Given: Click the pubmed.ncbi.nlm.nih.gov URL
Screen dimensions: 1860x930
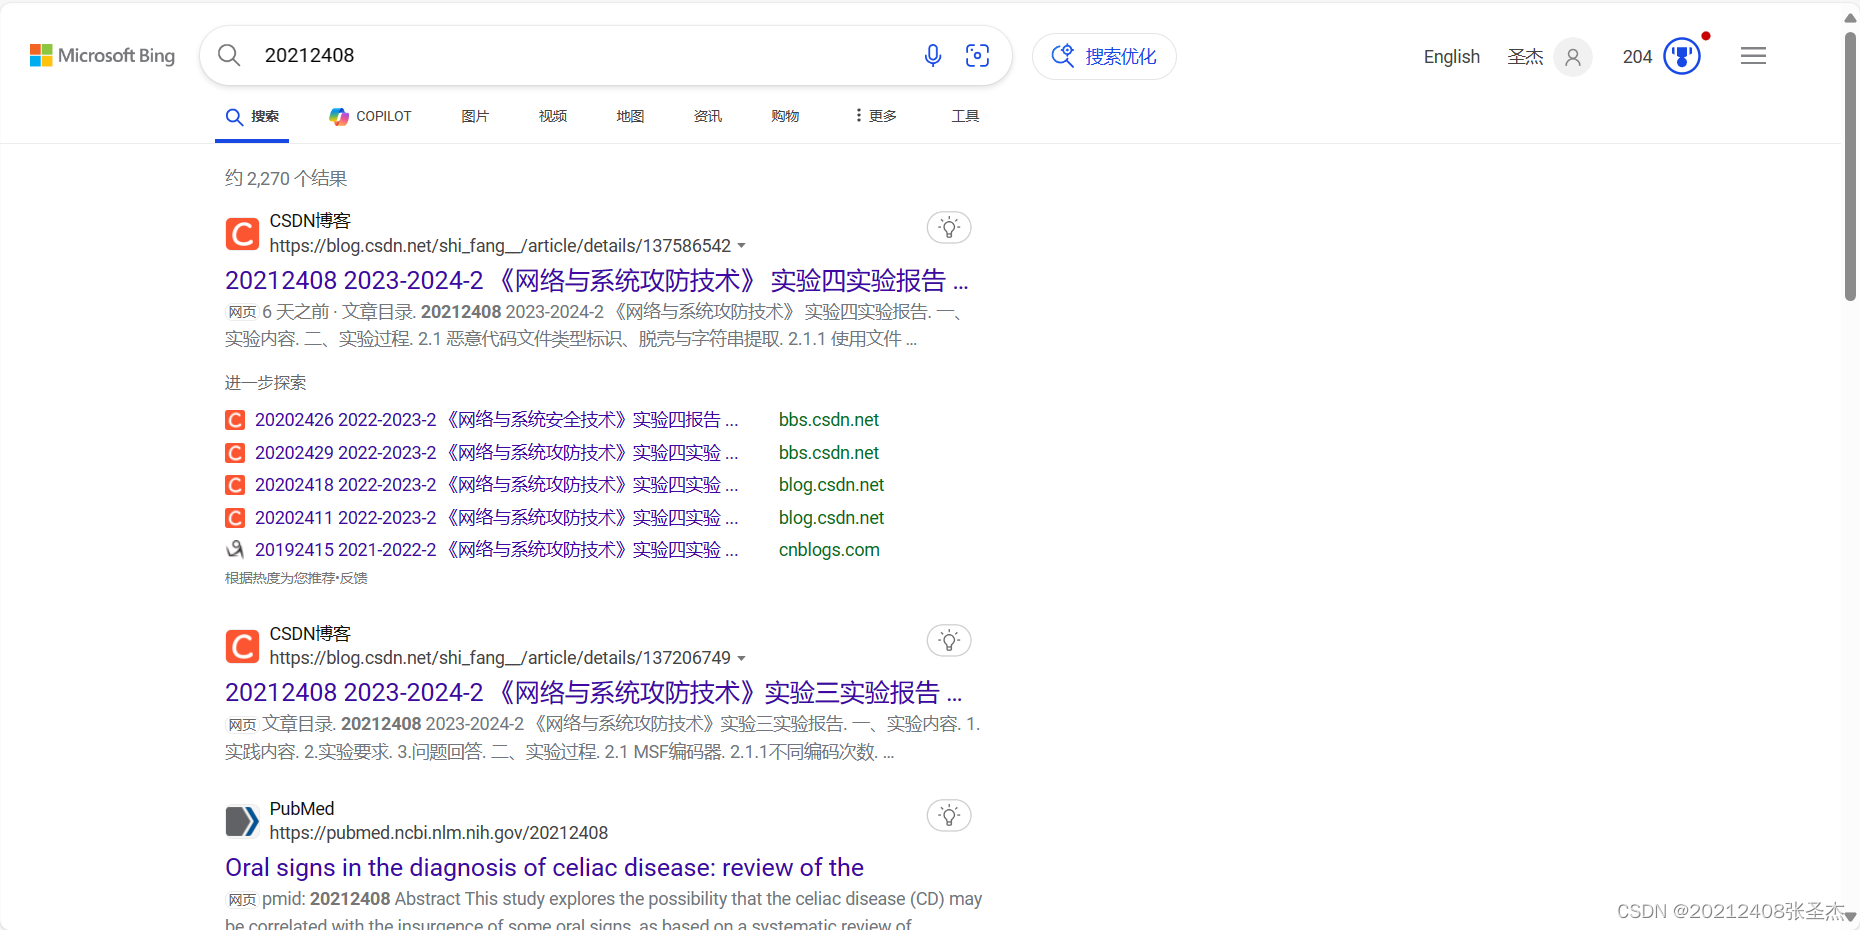Looking at the screenshot, I should [438, 833].
